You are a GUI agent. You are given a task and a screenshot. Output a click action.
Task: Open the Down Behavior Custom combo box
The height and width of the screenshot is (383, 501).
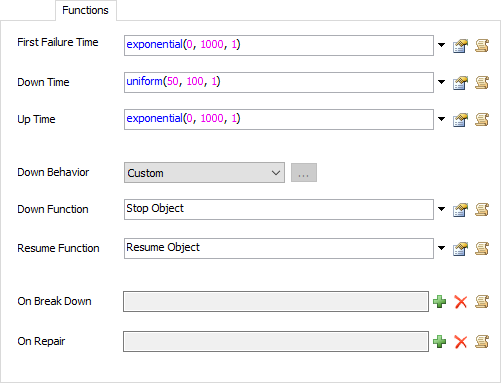point(204,173)
